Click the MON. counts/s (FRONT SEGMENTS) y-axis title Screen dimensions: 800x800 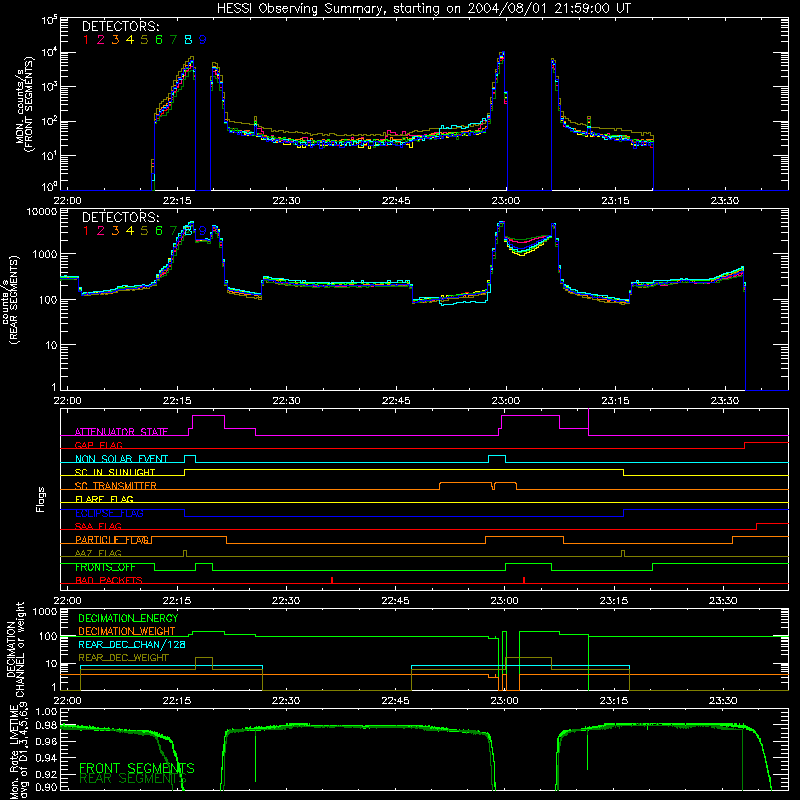point(25,105)
